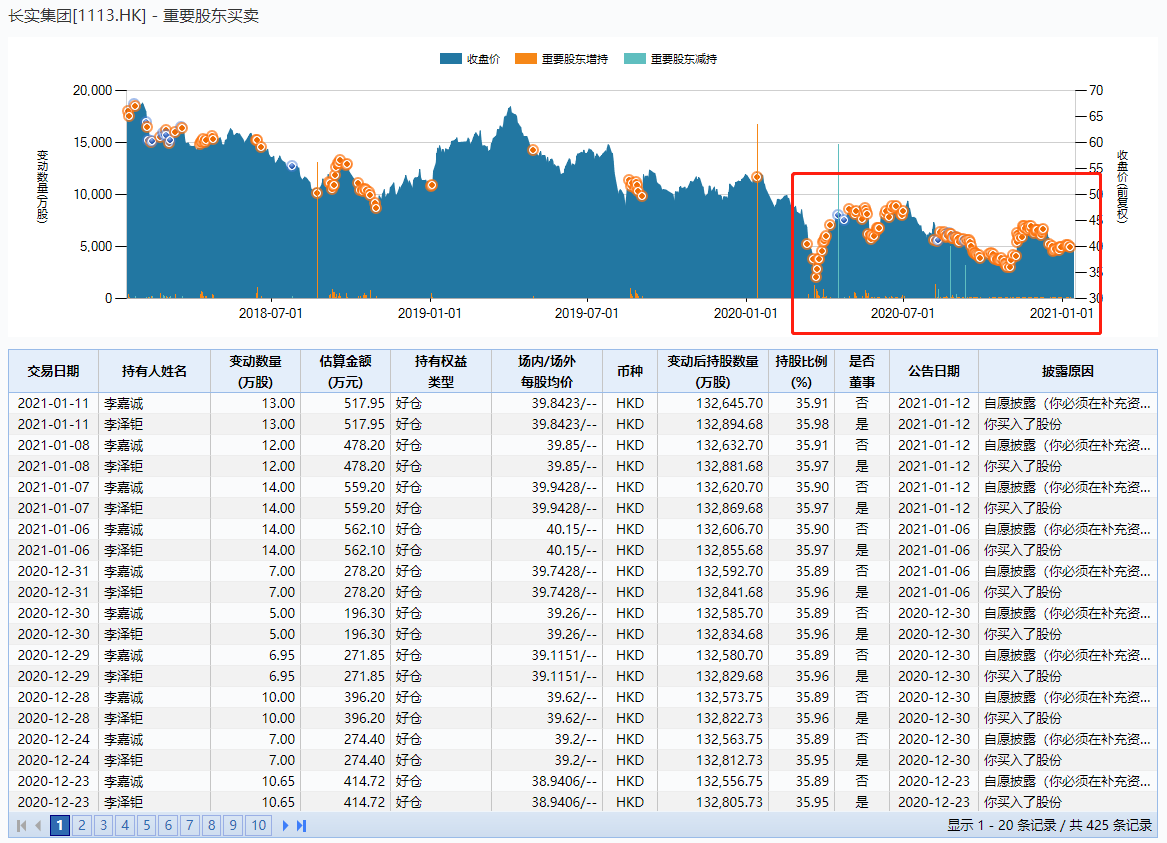Sort by 持股比例 column header
This screenshot has height=843, width=1167.
(x=801, y=371)
